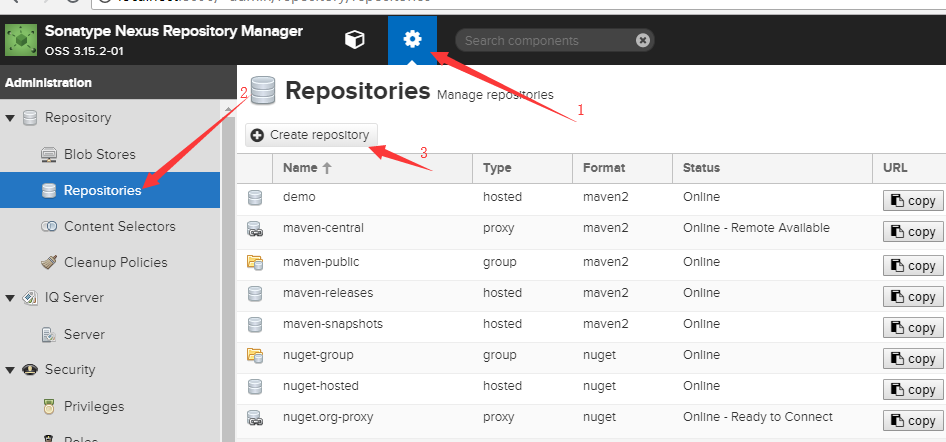Collapse the Security tree section
946x442 pixels.
10,370
